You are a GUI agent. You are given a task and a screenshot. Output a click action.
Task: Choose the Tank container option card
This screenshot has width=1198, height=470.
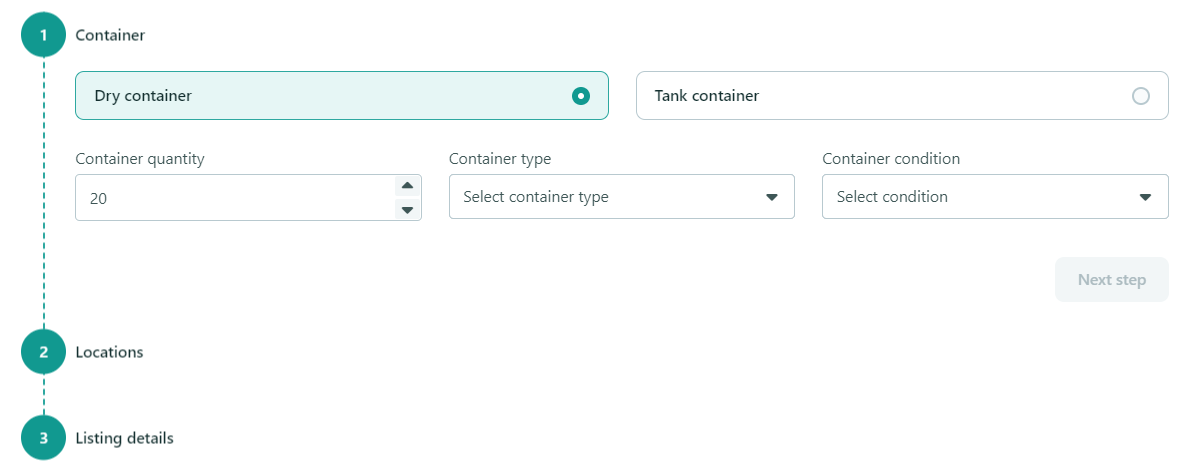pos(902,96)
